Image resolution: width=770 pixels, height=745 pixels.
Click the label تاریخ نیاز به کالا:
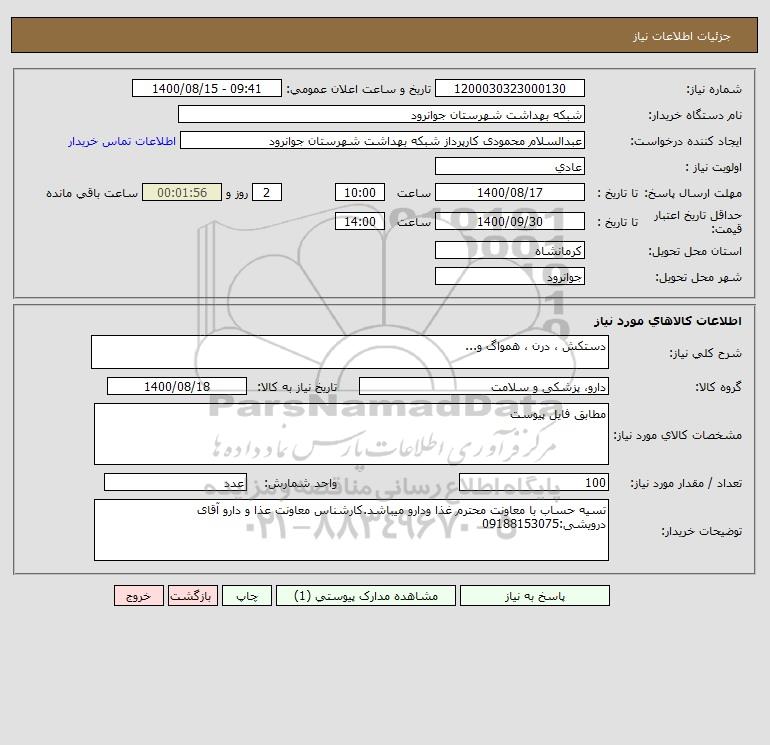(297, 387)
